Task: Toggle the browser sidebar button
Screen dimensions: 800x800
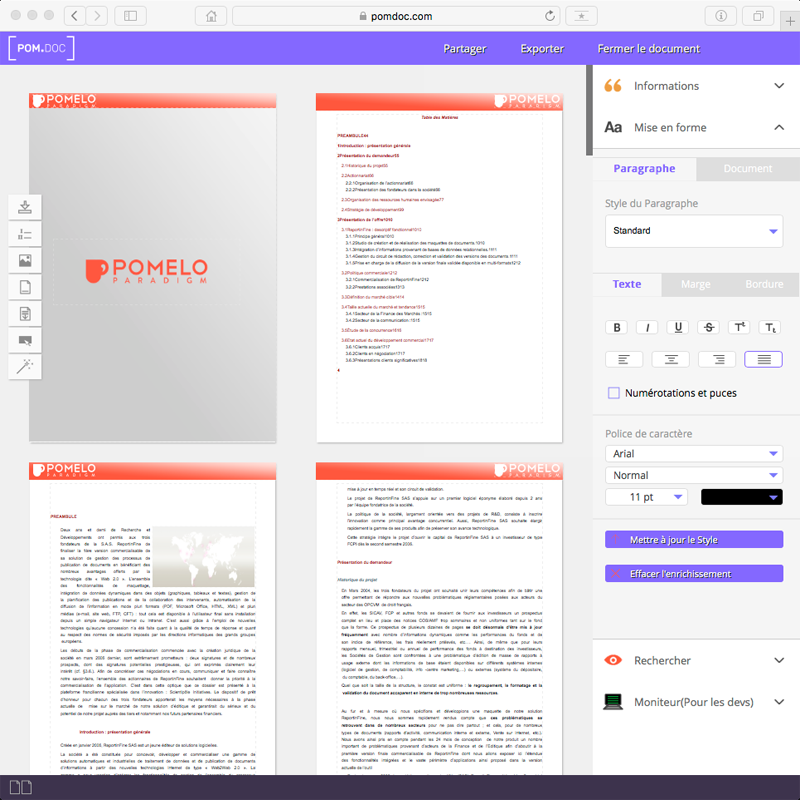Action: pyautogui.click(x=131, y=16)
